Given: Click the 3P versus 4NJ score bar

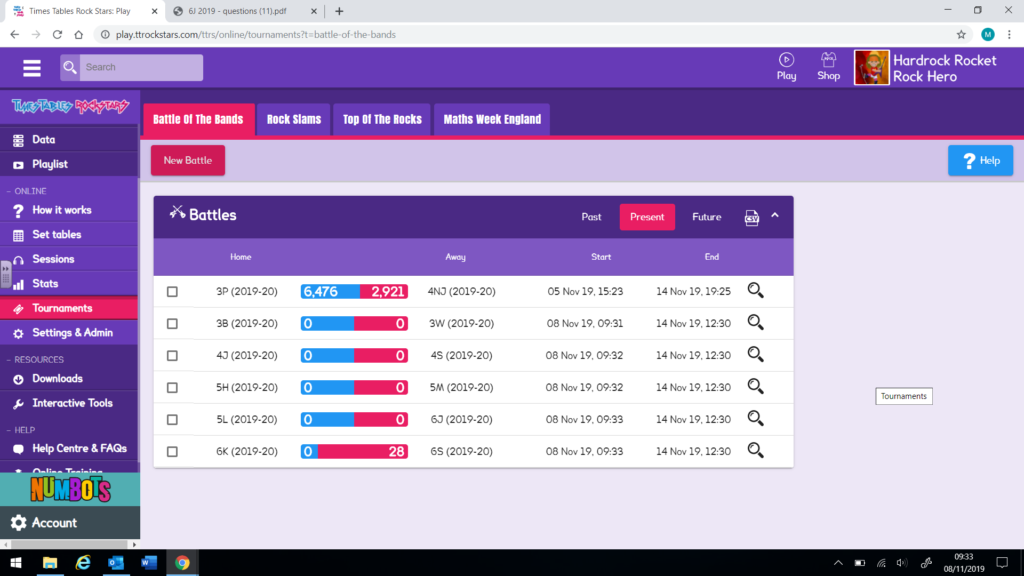Looking at the screenshot, I should (x=353, y=290).
